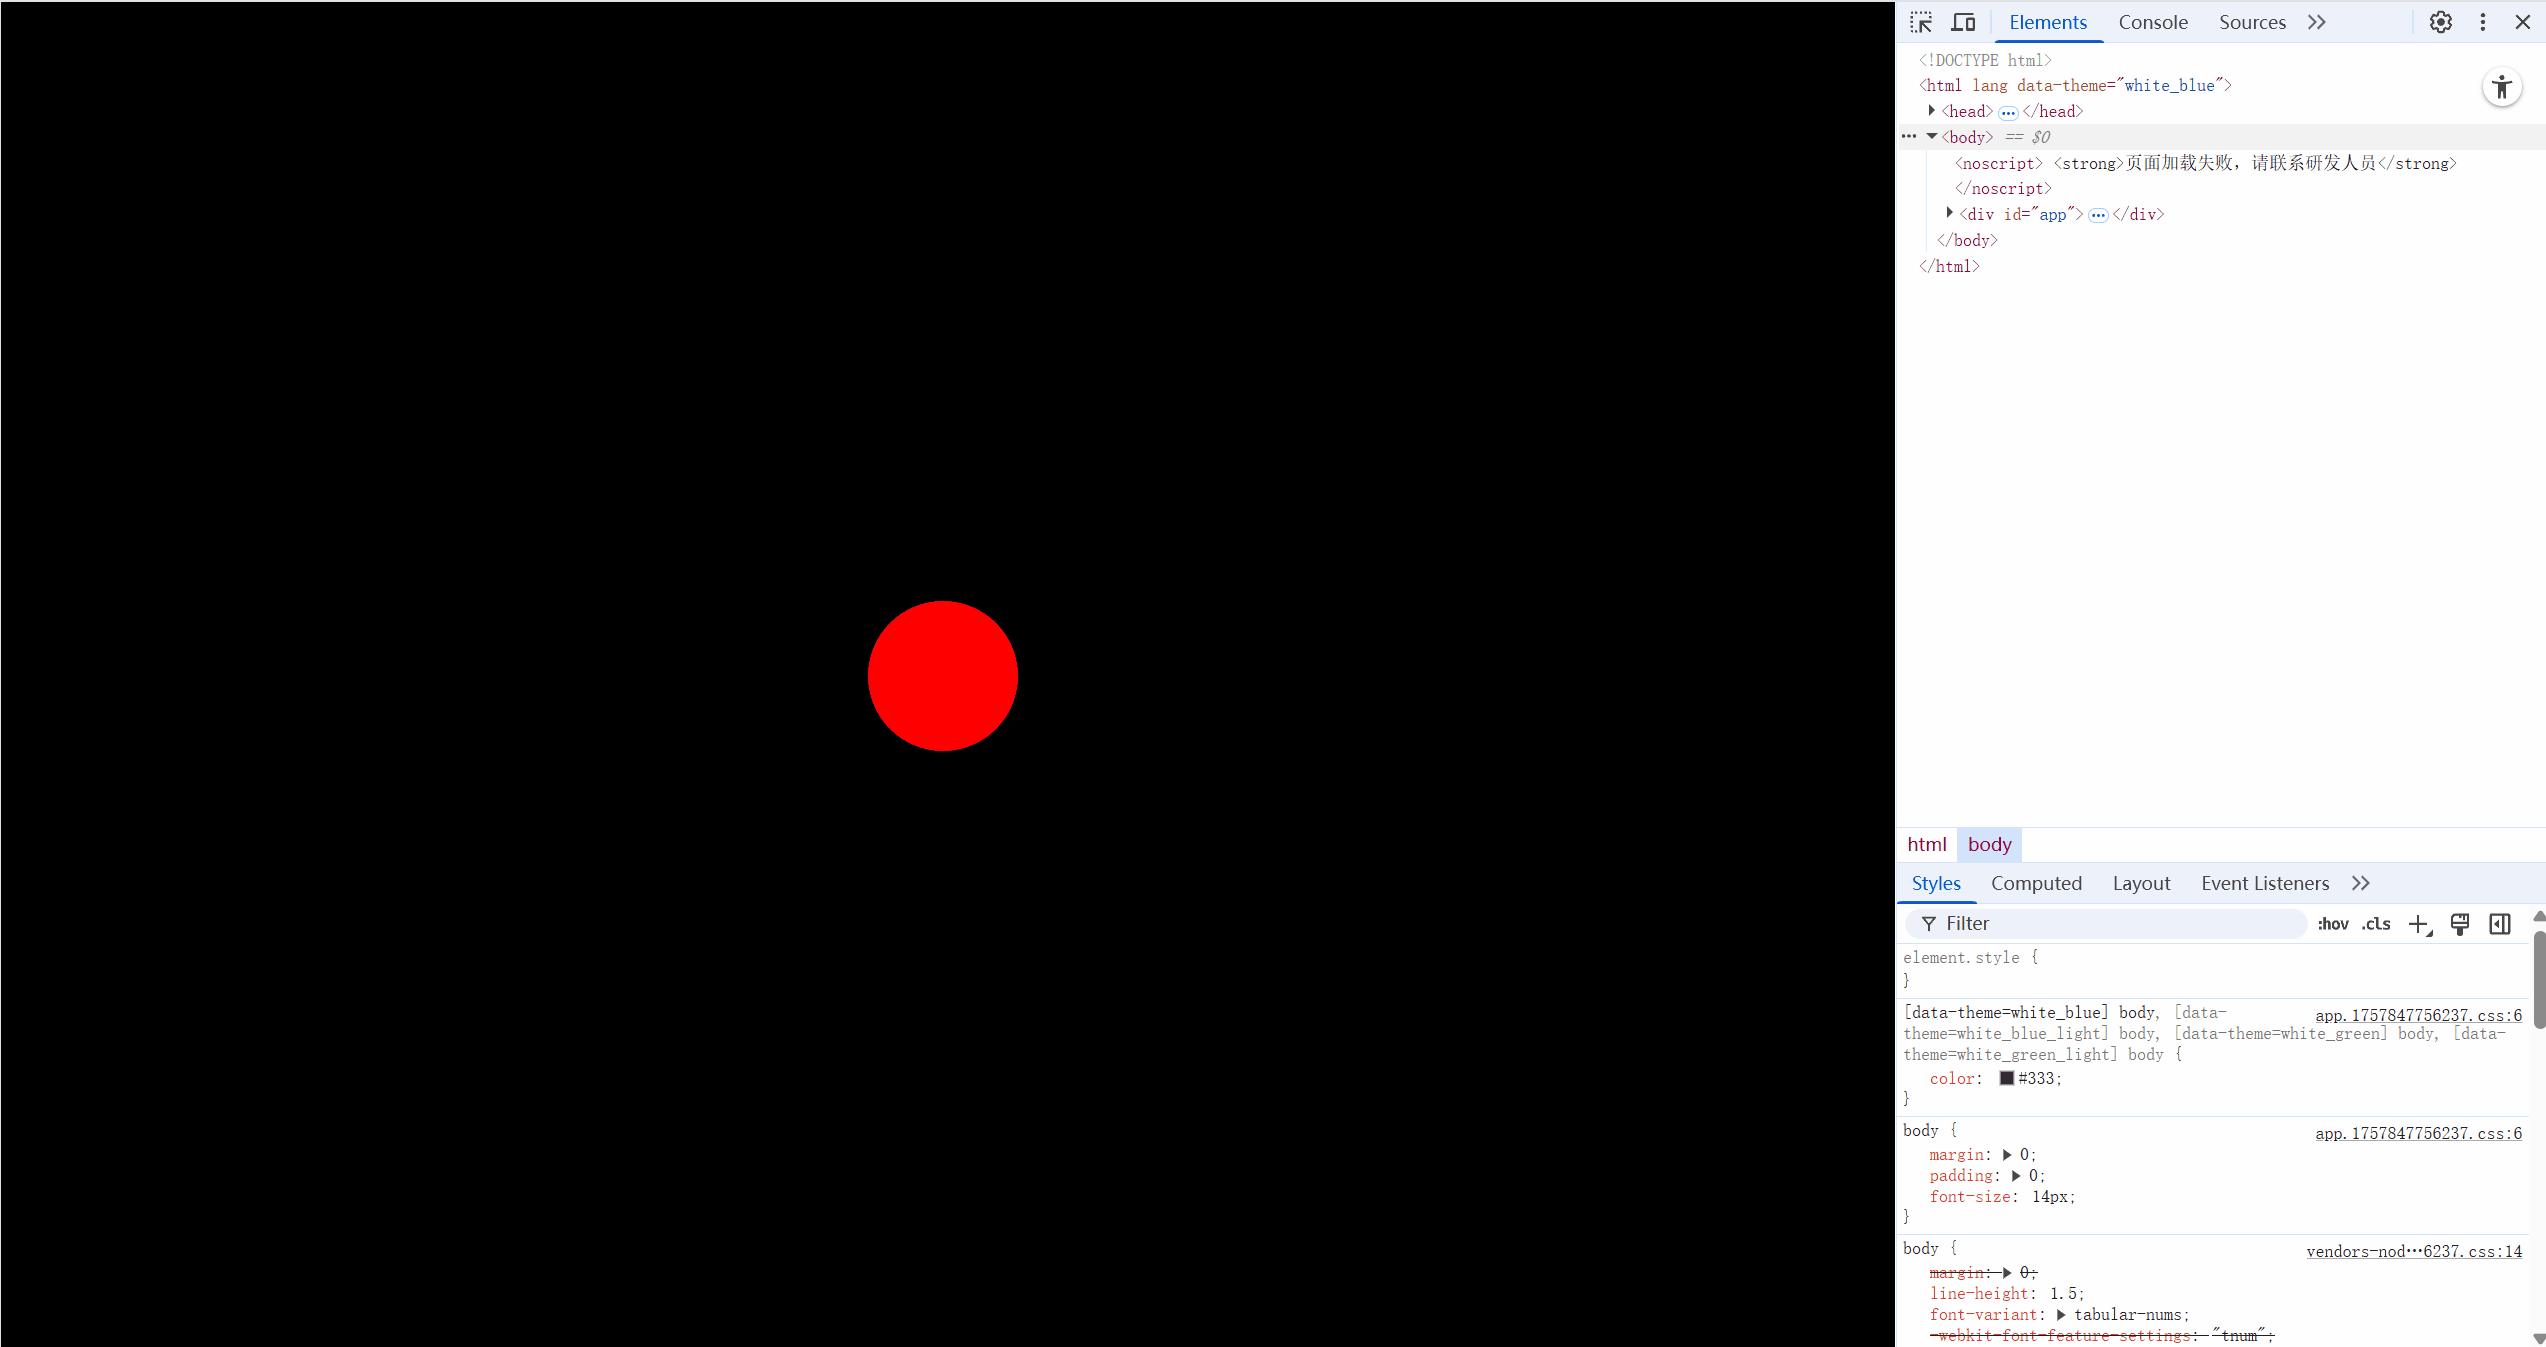
Task: Click the new style rule plus icon
Action: tap(2418, 924)
